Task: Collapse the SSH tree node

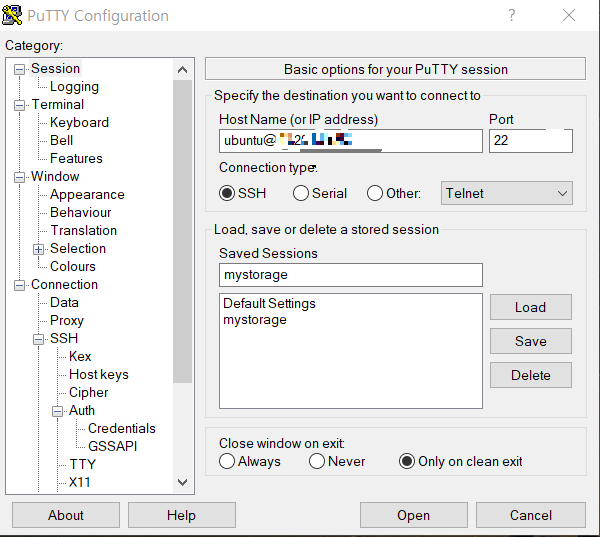Action: [38, 340]
